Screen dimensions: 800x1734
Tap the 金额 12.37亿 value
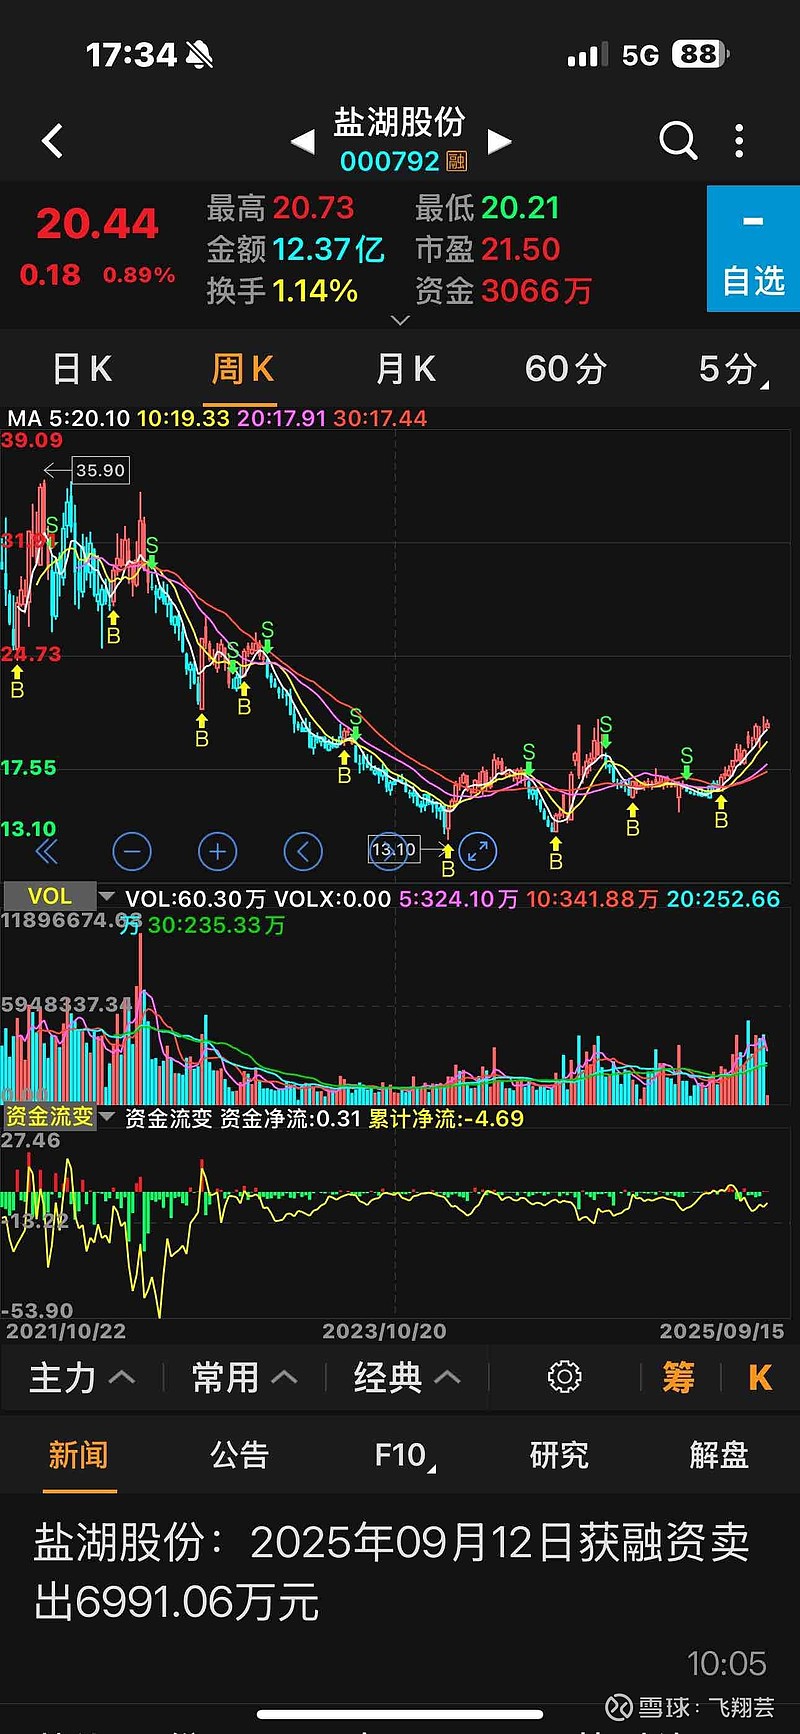pyautogui.click(x=328, y=249)
